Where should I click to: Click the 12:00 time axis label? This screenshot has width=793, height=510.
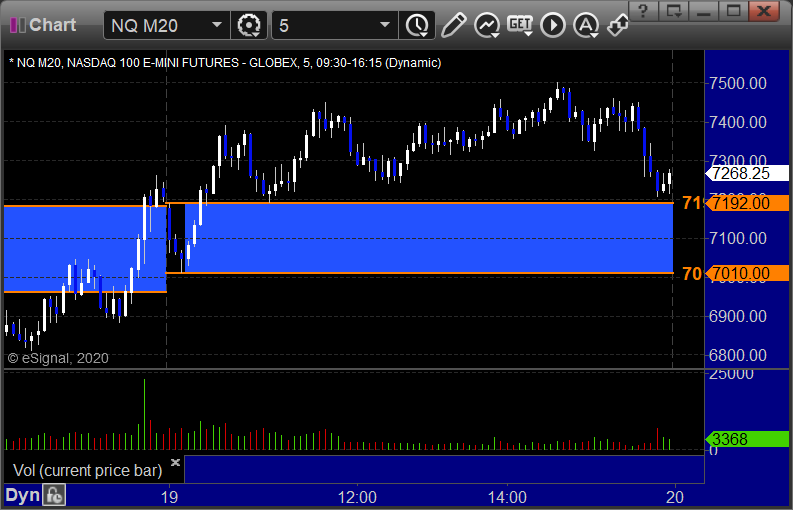point(357,497)
